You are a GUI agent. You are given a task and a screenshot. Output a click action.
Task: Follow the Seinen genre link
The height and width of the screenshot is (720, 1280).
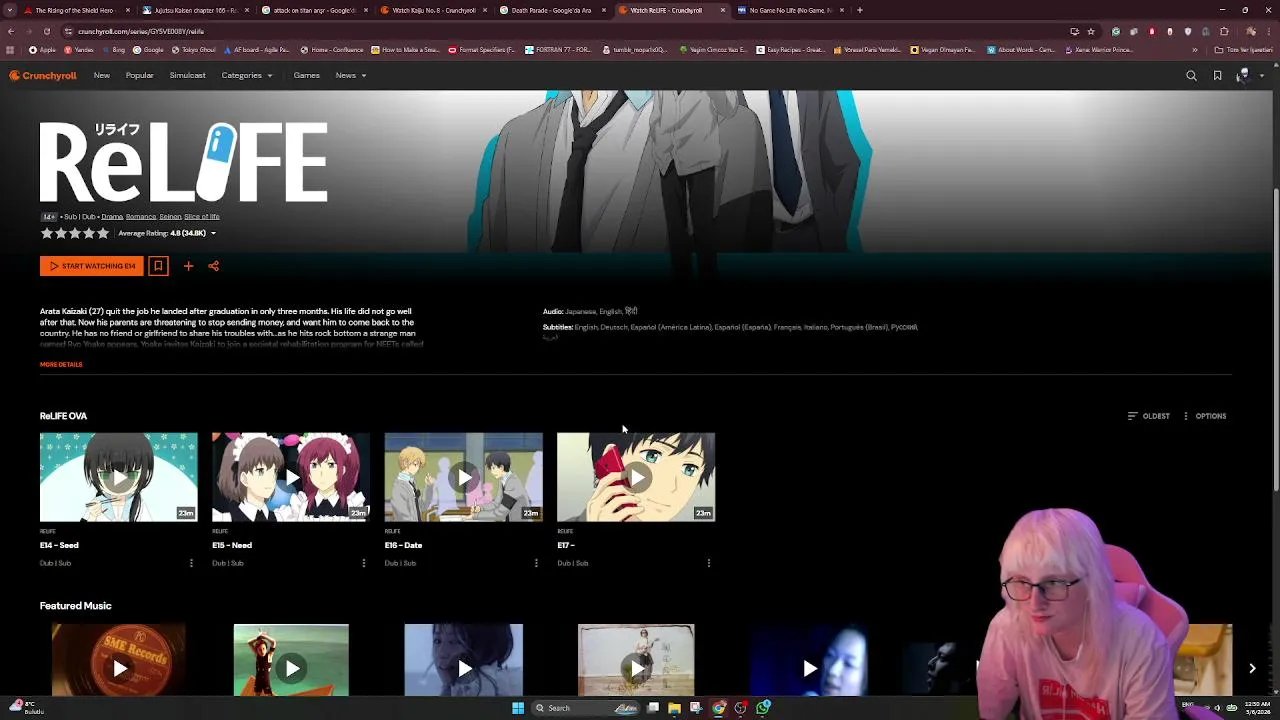(x=170, y=216)
